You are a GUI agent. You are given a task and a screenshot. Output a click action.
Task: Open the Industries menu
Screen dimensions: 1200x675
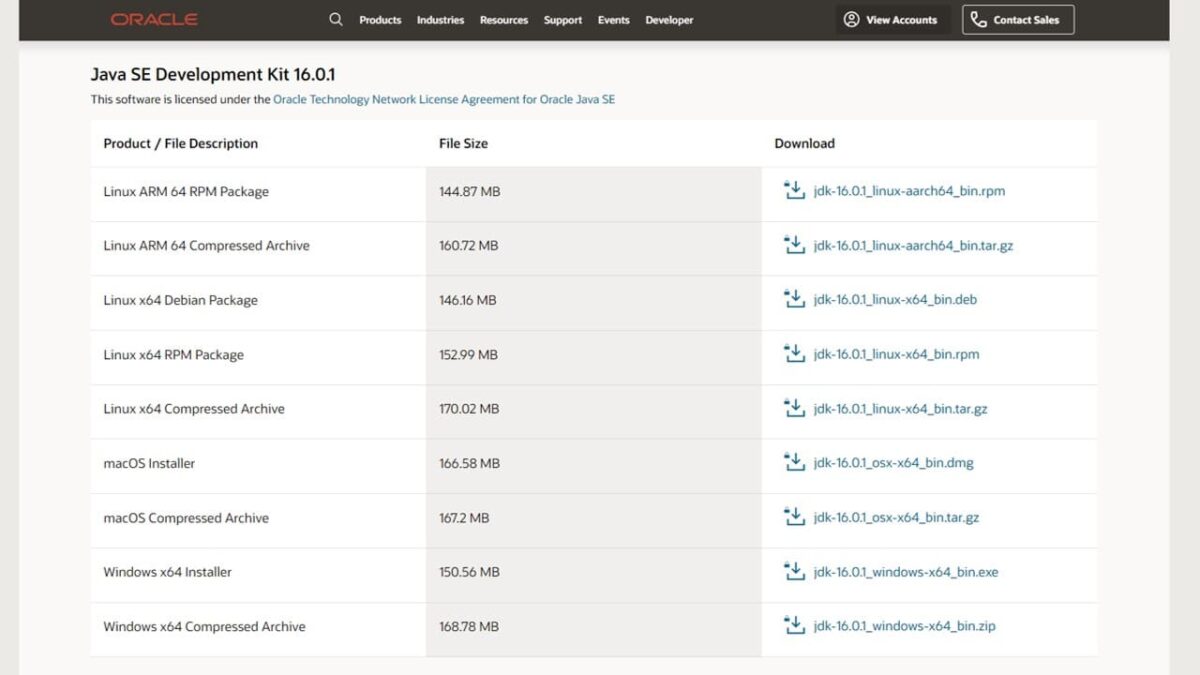pyautogui.click(x=440, y=20)
